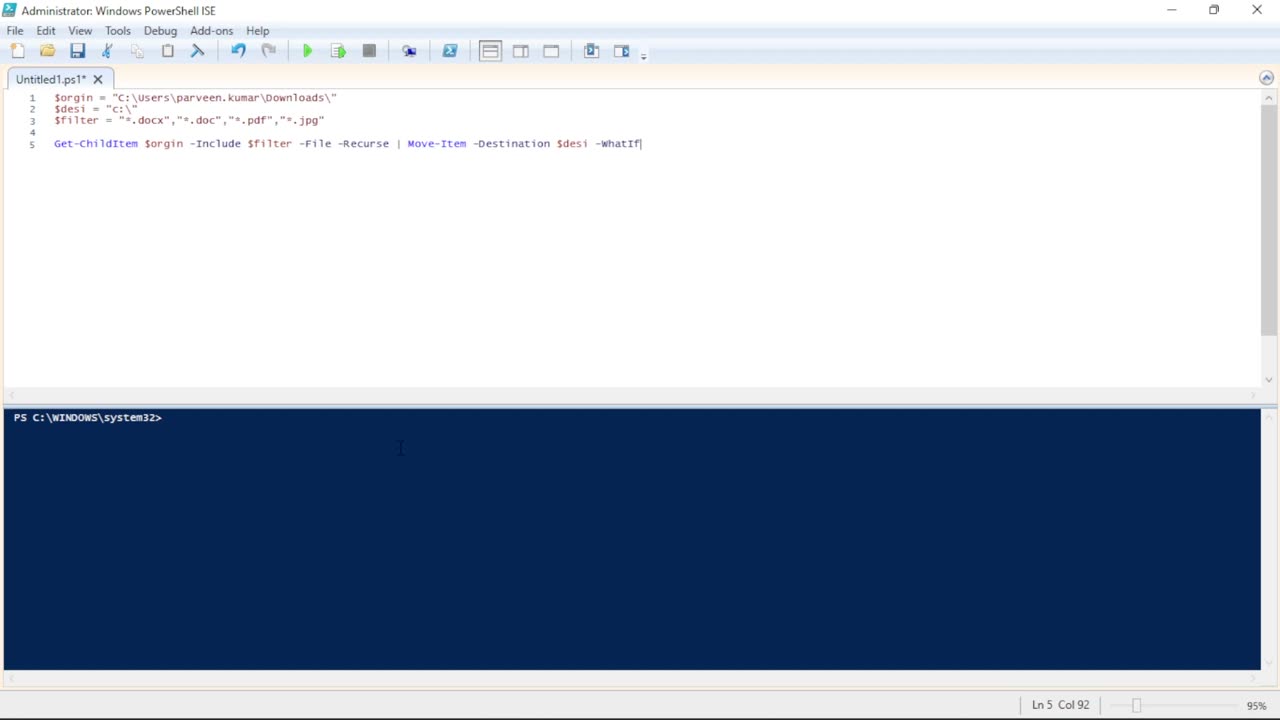Start PowerShell.exe console icon

click(x=450, y=51)
